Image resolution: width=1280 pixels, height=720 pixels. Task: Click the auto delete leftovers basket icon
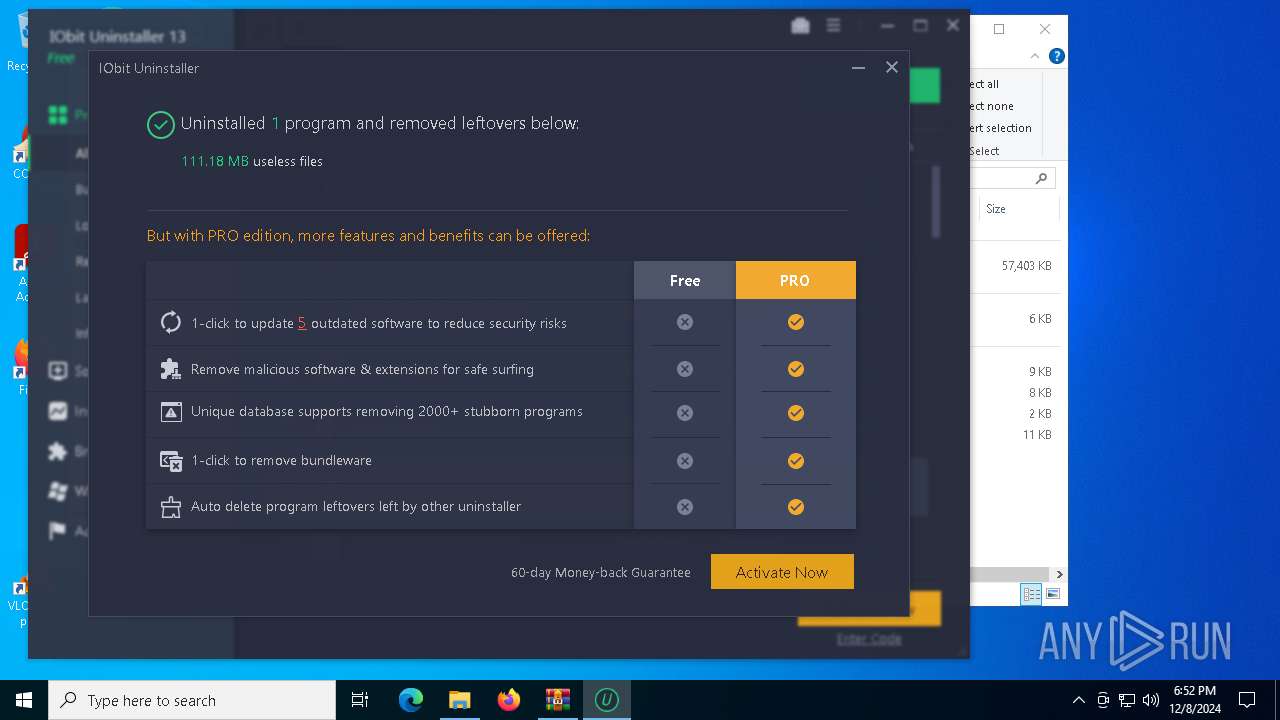click(171, 506)
